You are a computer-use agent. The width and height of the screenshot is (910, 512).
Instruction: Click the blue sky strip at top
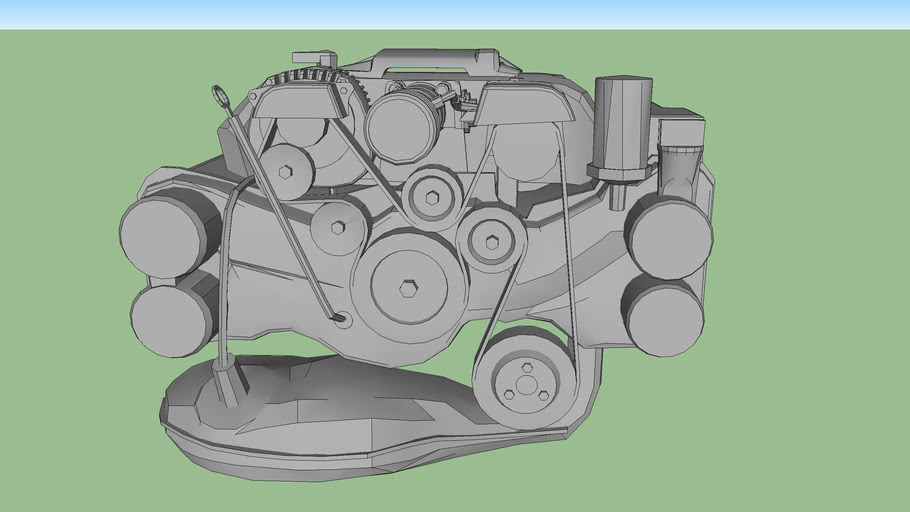455,14
